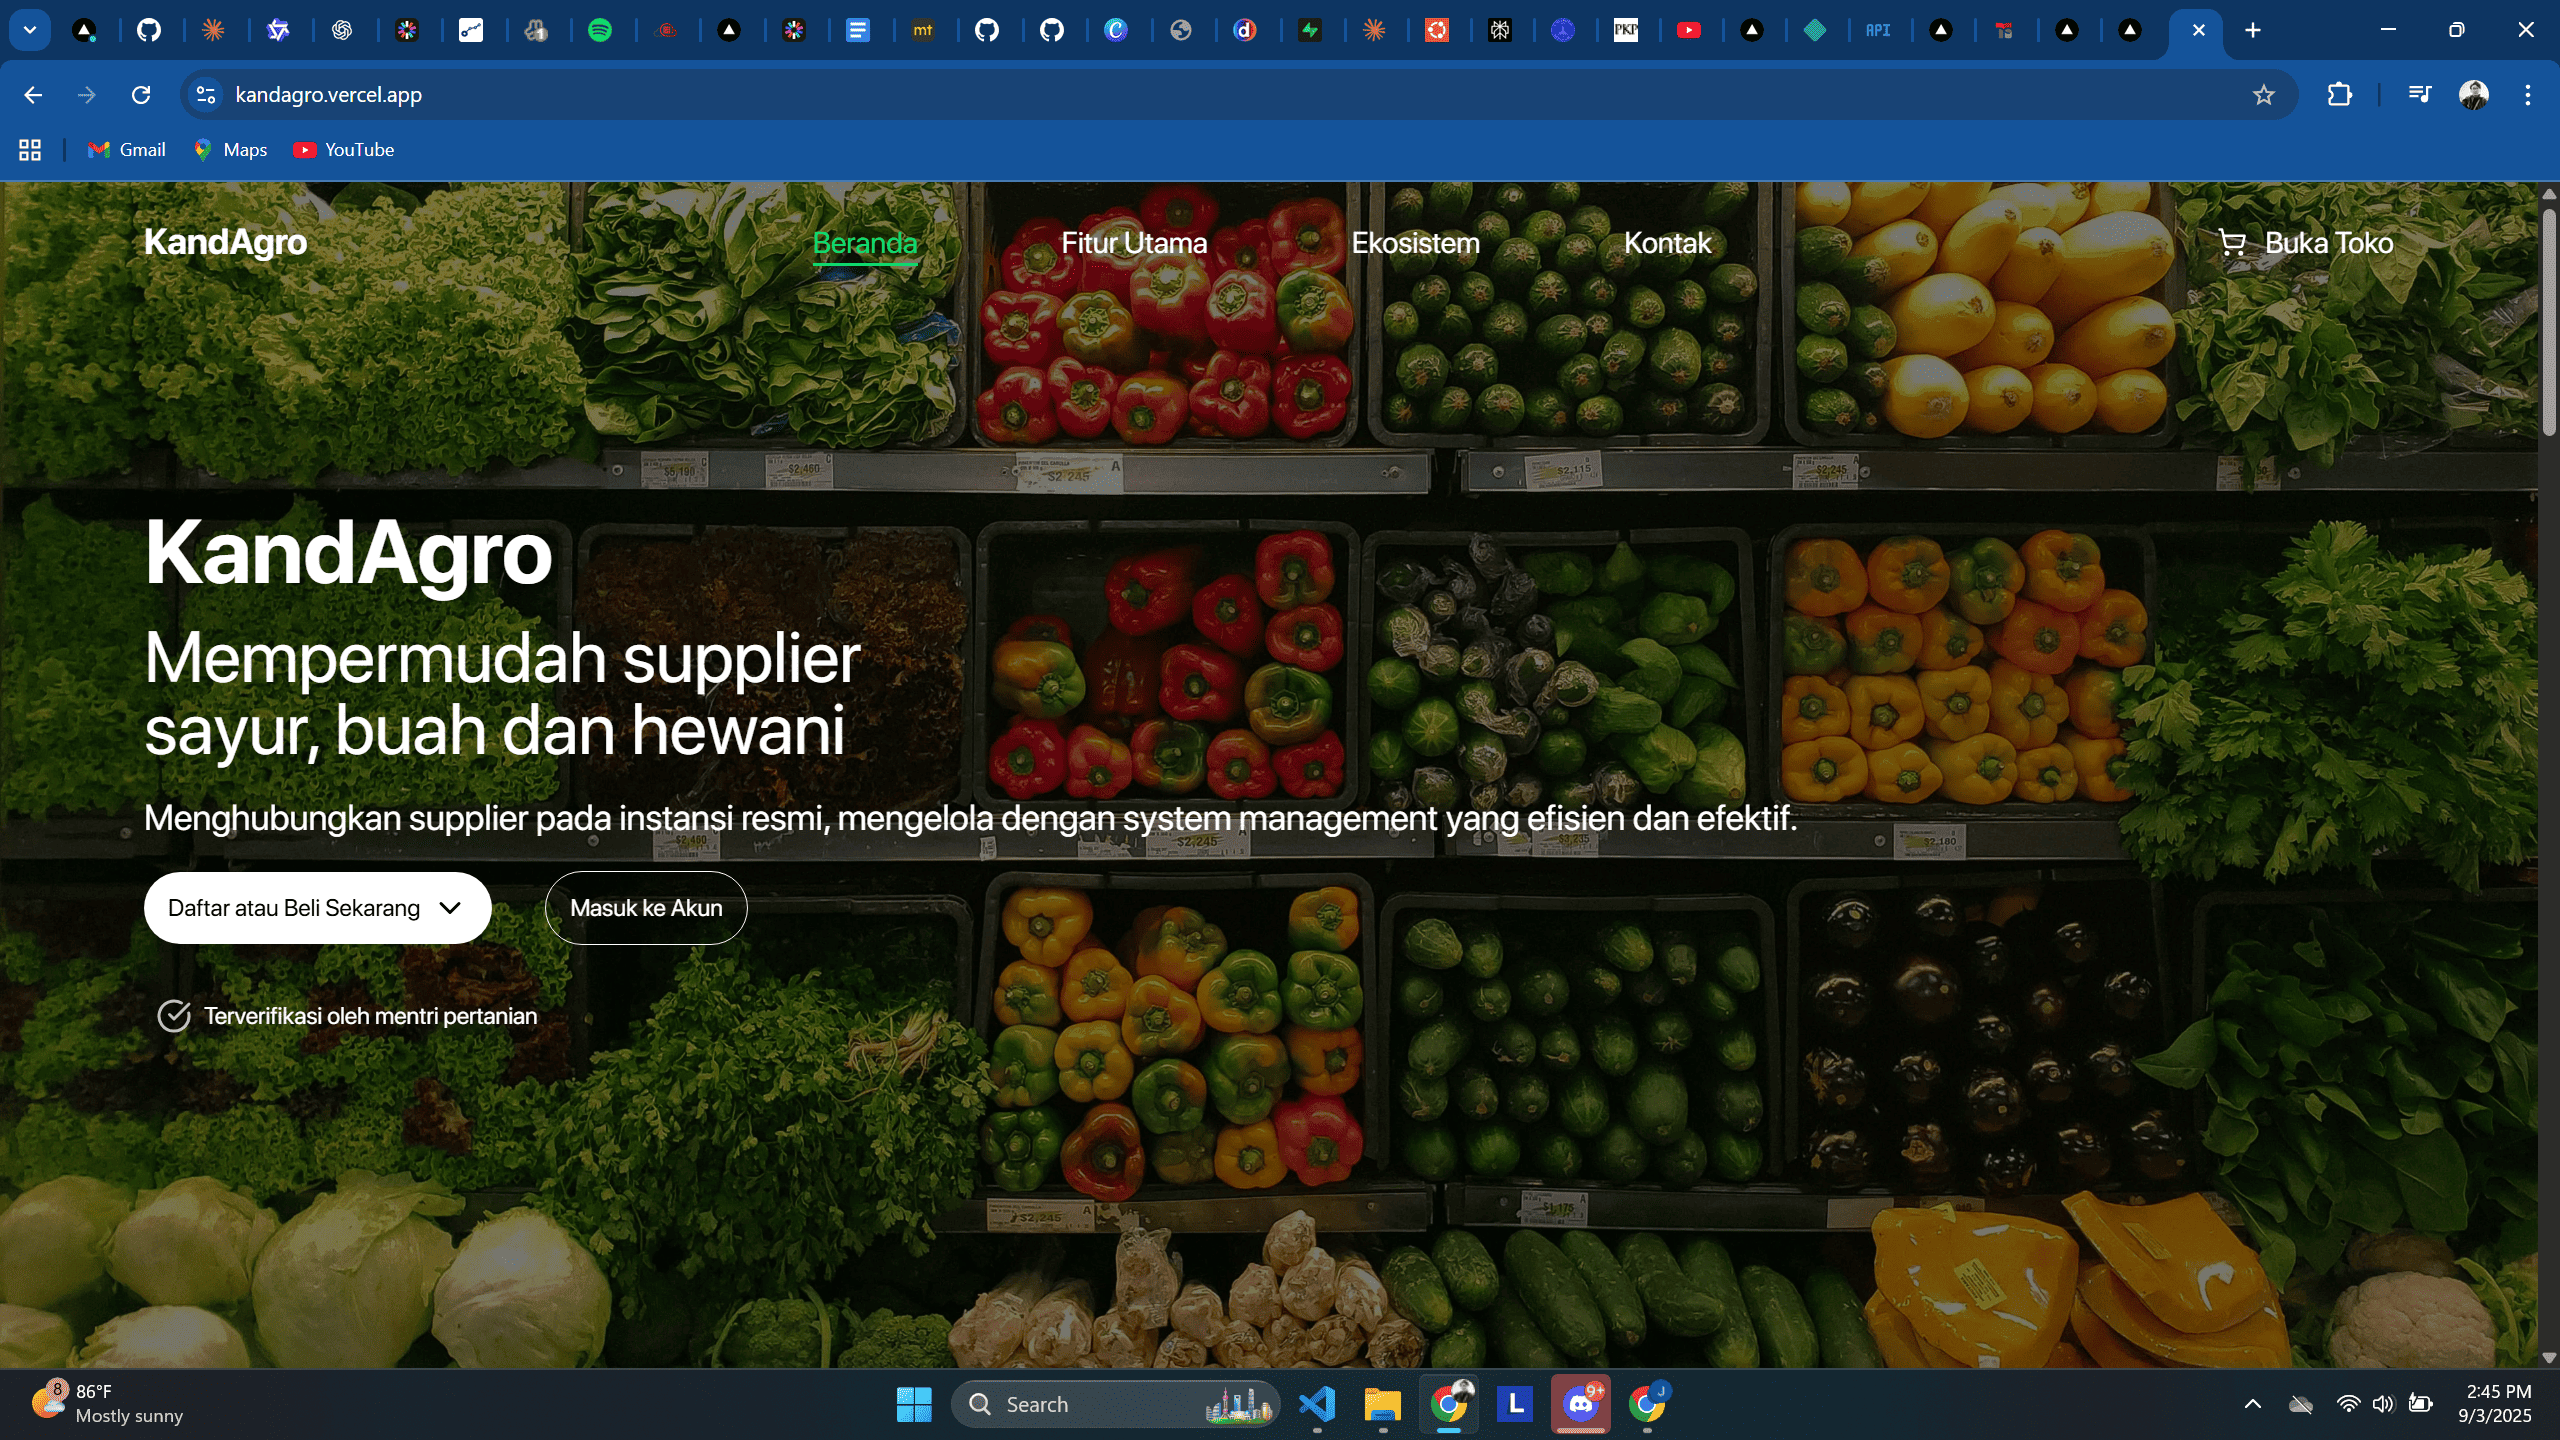Click the shopping cart icon beside Buka Toko
The height and width of the screenshot is (1440, 2560).
point(2232,242)
